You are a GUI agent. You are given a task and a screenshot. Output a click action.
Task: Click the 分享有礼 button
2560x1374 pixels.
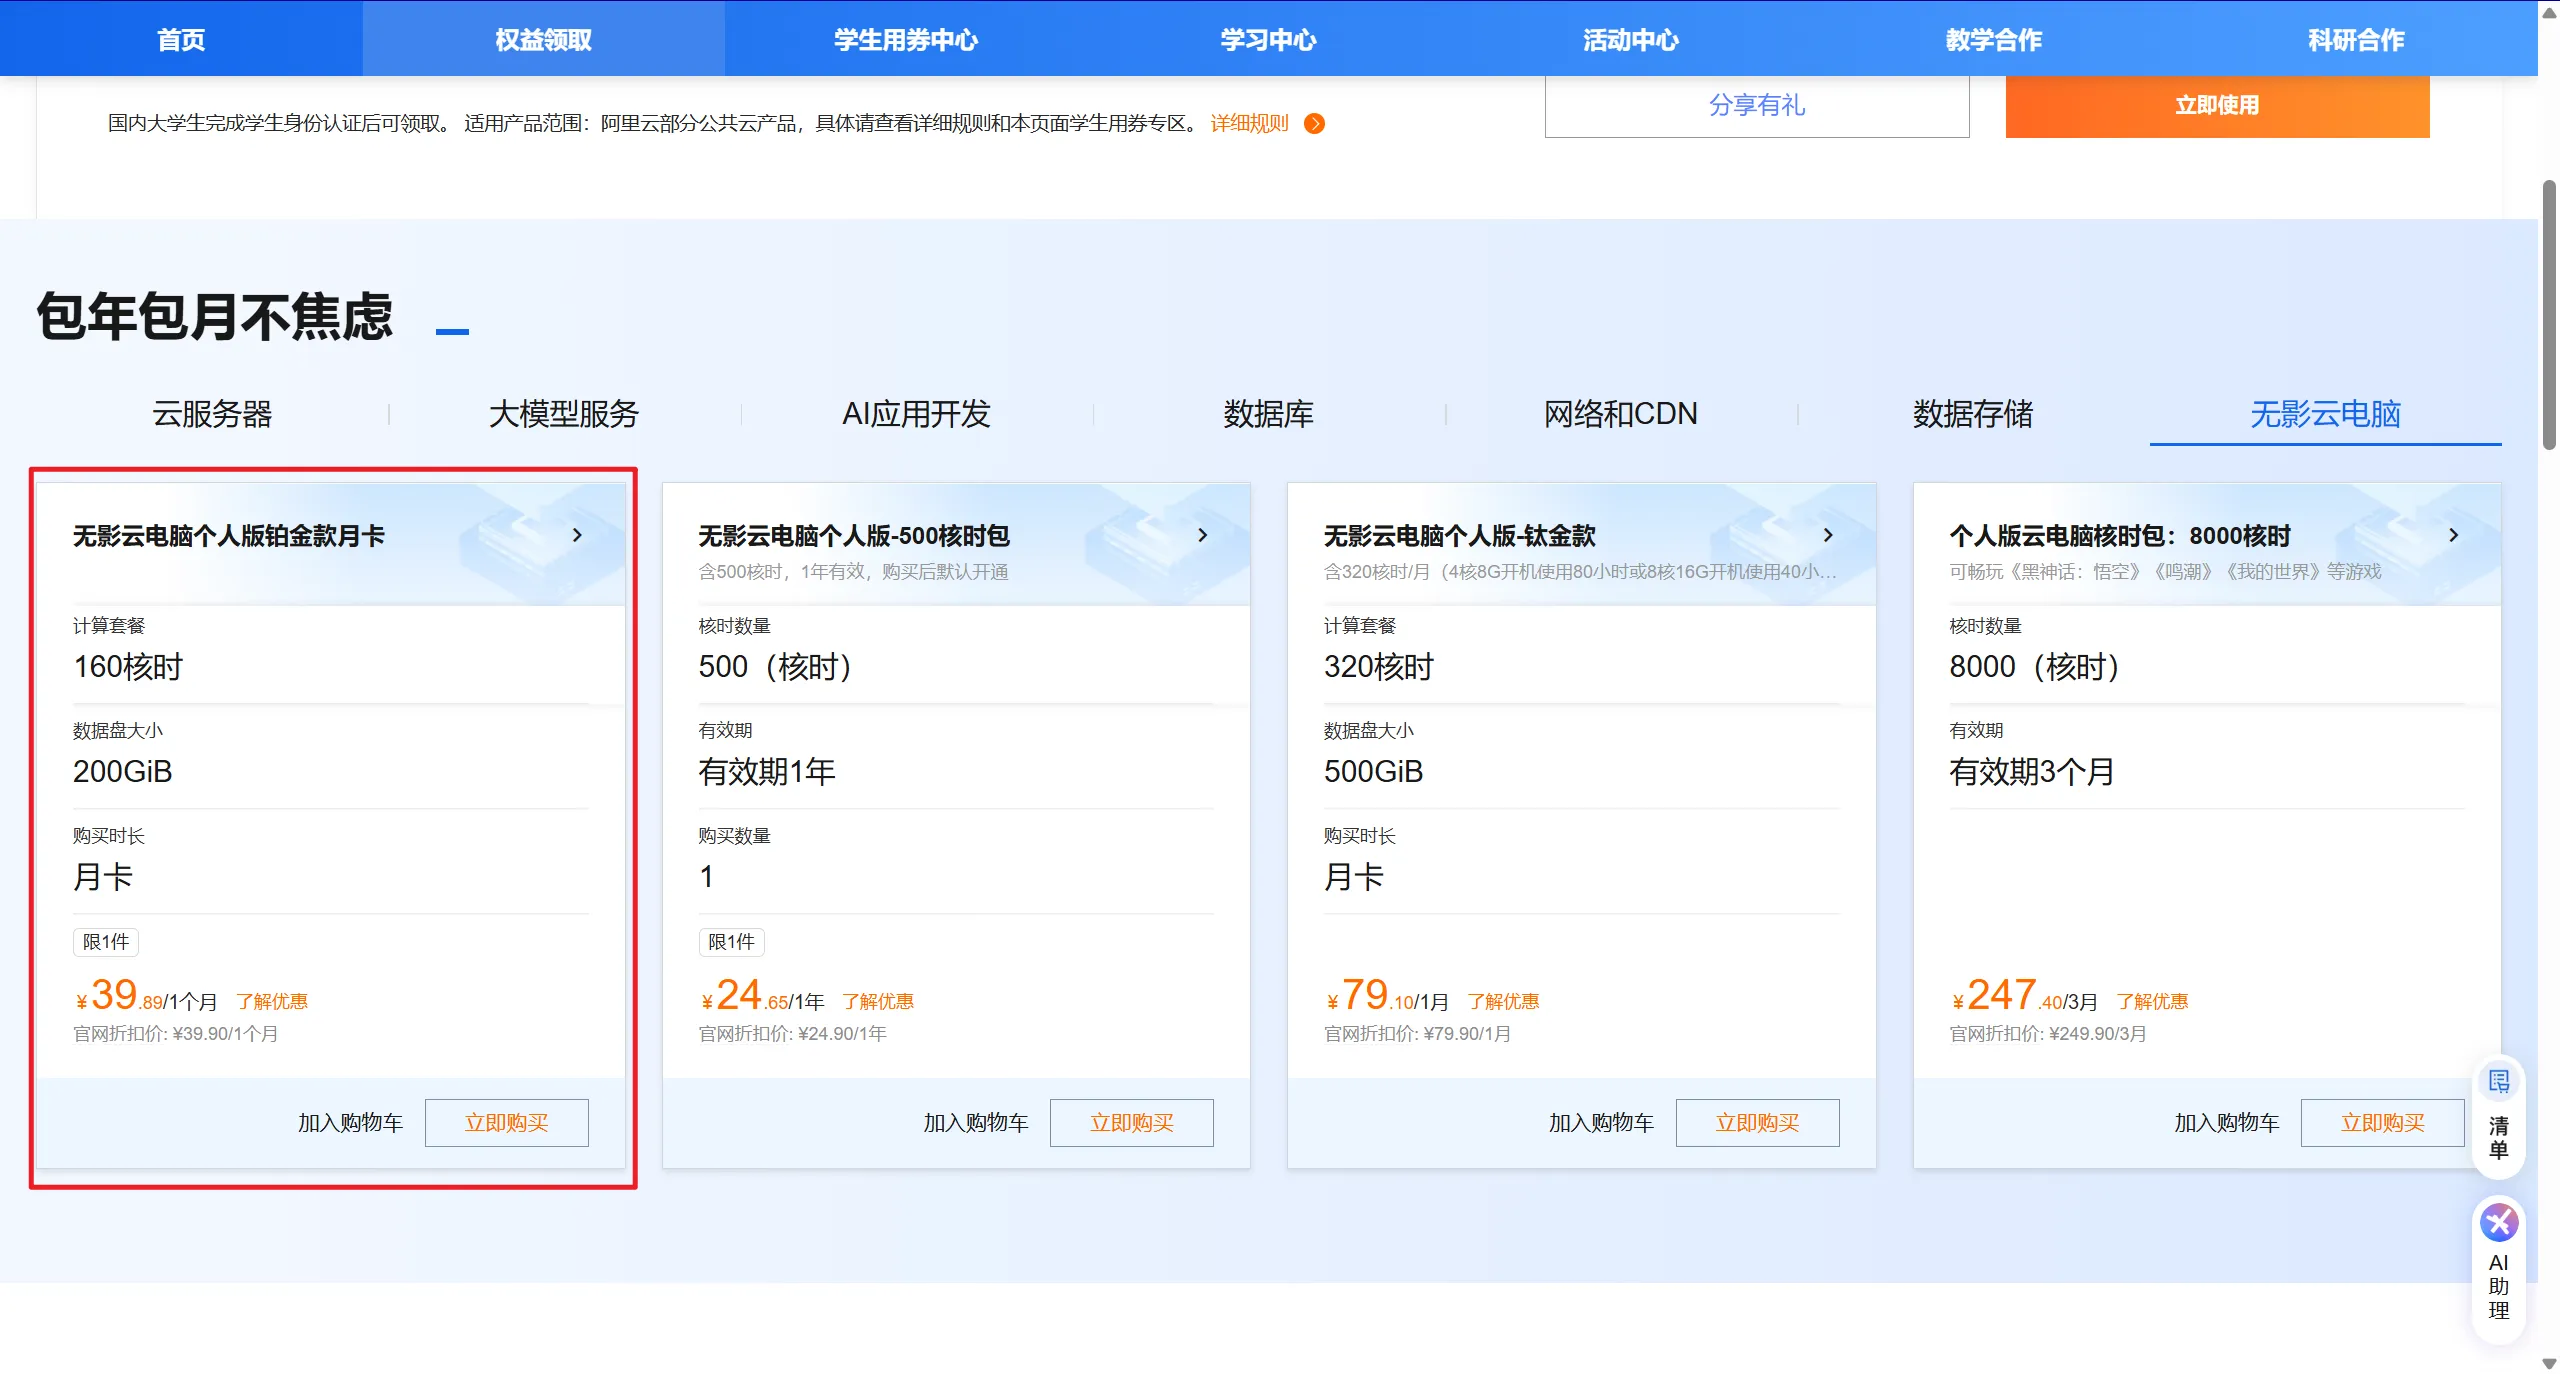click(x=1756, y=105)
